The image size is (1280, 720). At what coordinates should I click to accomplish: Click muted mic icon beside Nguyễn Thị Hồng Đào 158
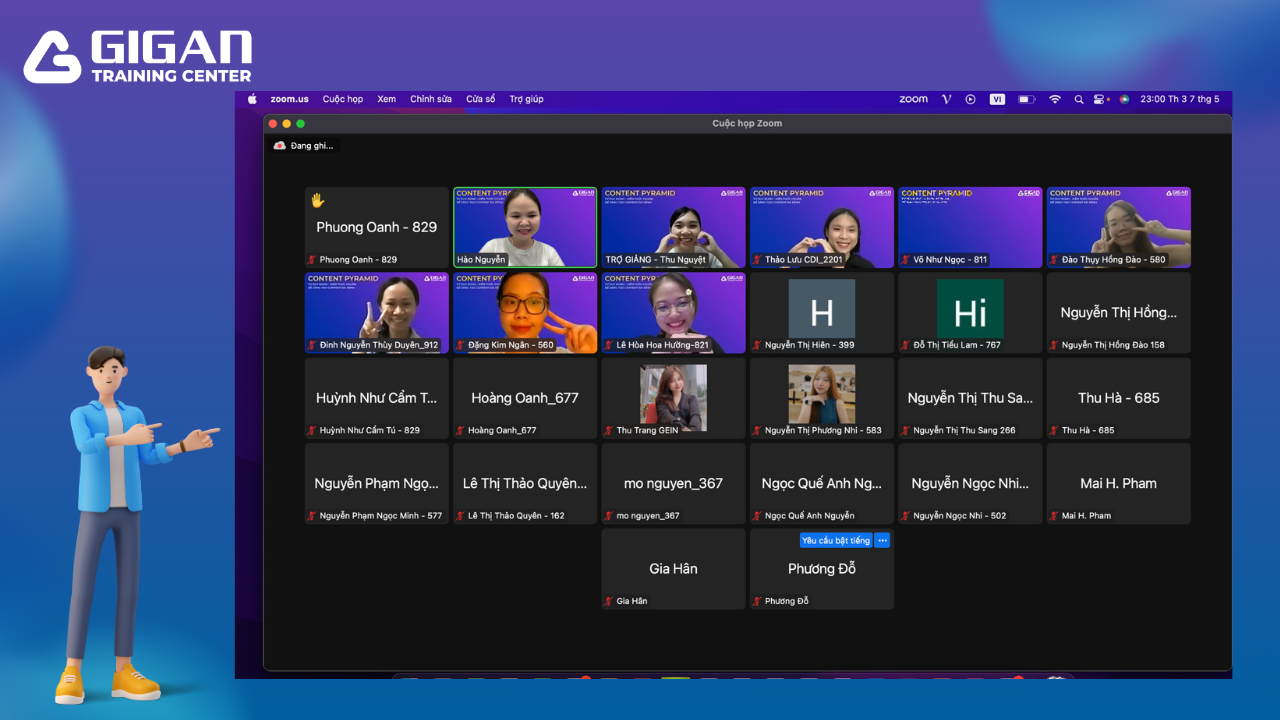click(x=1054, y=345)
